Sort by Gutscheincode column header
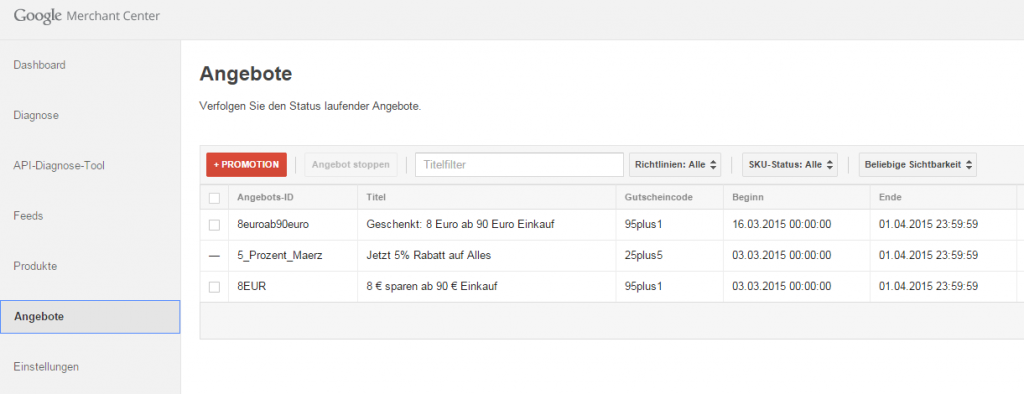Image resolution: width=1024 pixels, height=394 pixels. point(658,197)
